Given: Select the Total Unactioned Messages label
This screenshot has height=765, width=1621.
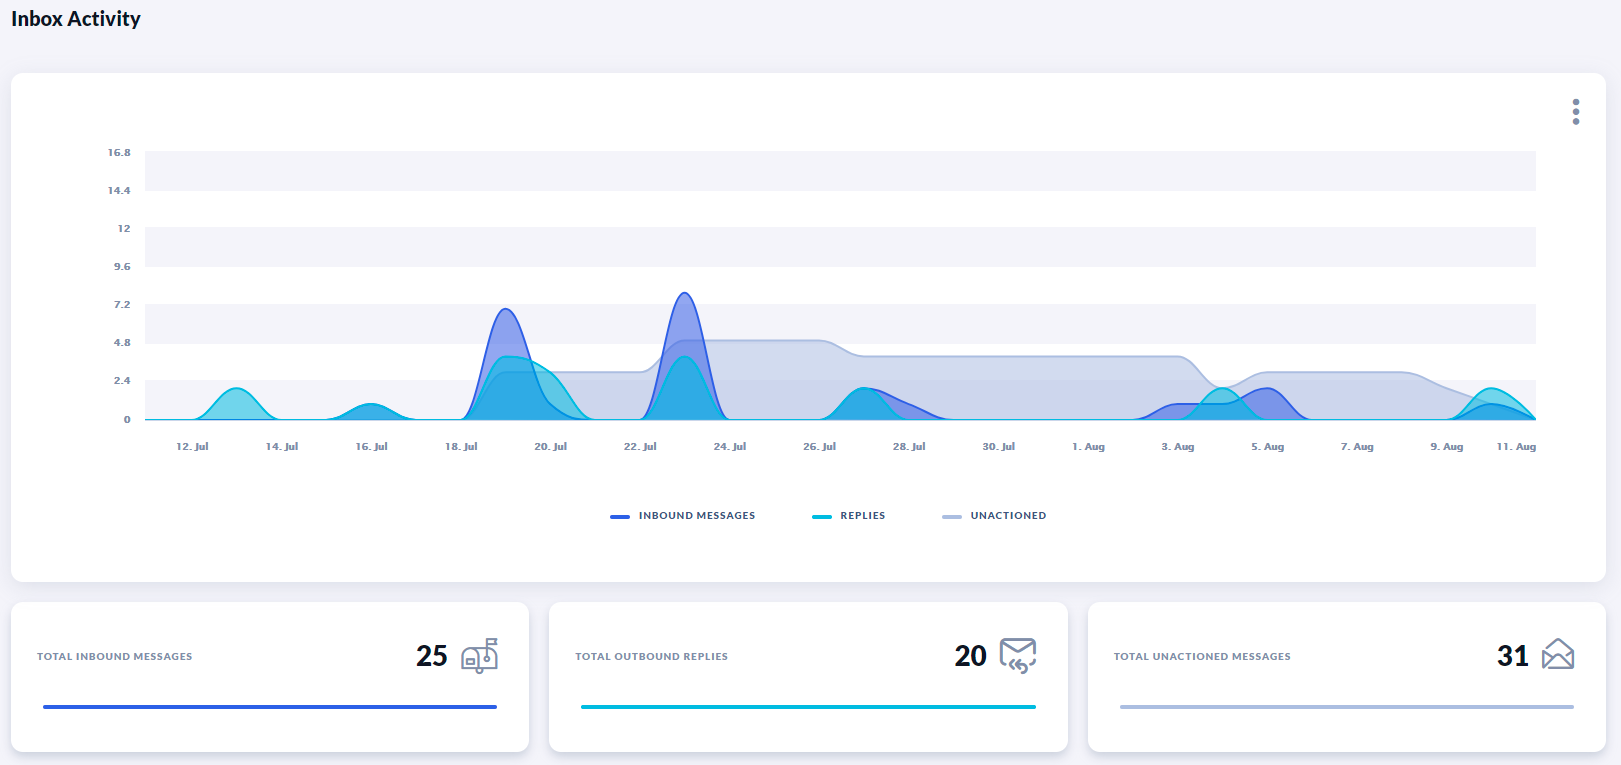Looking at the screenshot, I should click(x=1202, y=657).
